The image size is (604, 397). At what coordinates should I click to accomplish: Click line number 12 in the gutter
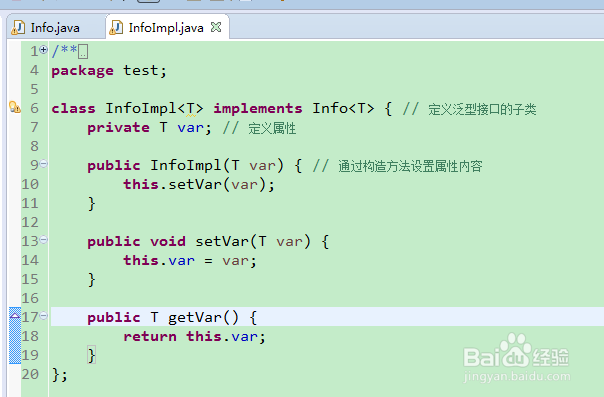30,222
